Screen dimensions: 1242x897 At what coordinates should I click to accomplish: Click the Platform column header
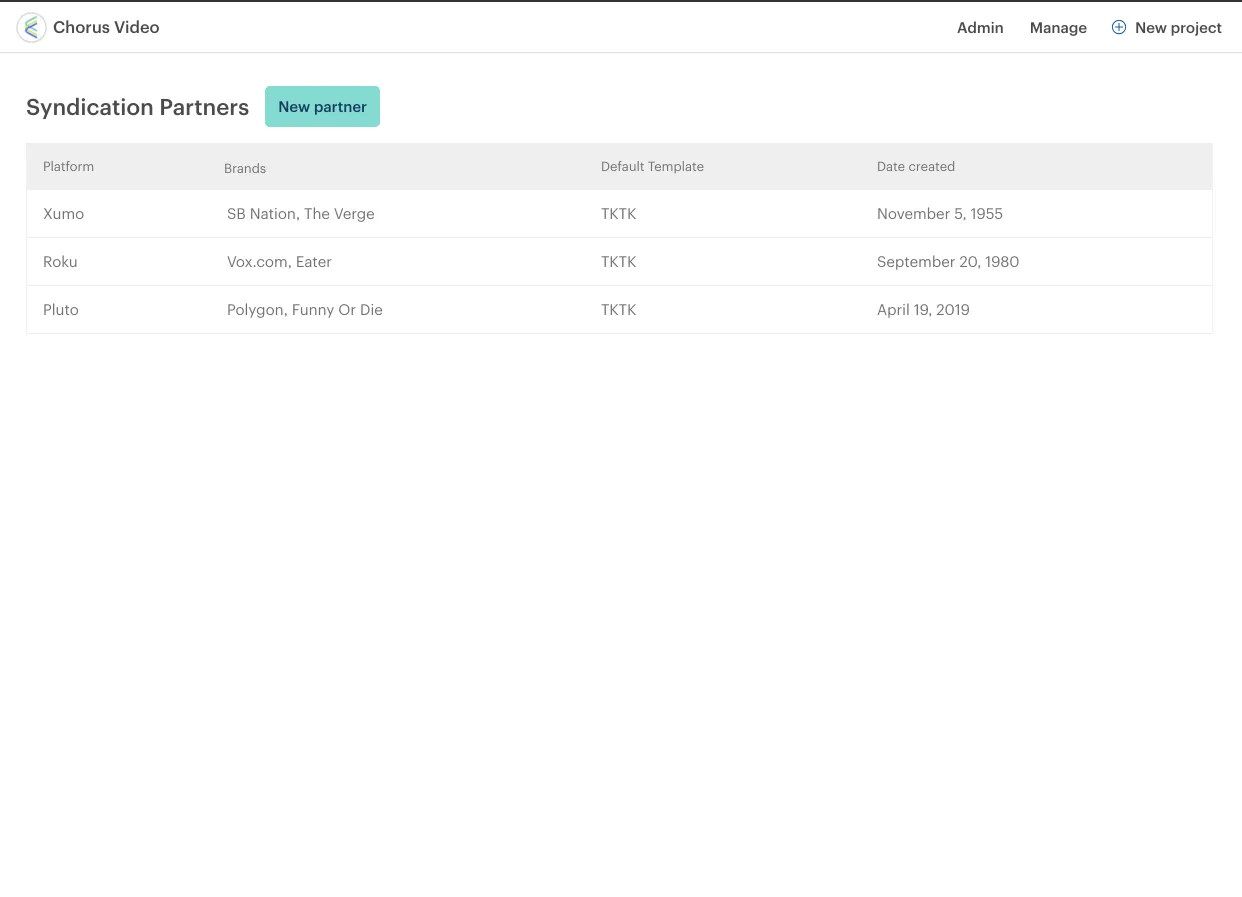68,166
